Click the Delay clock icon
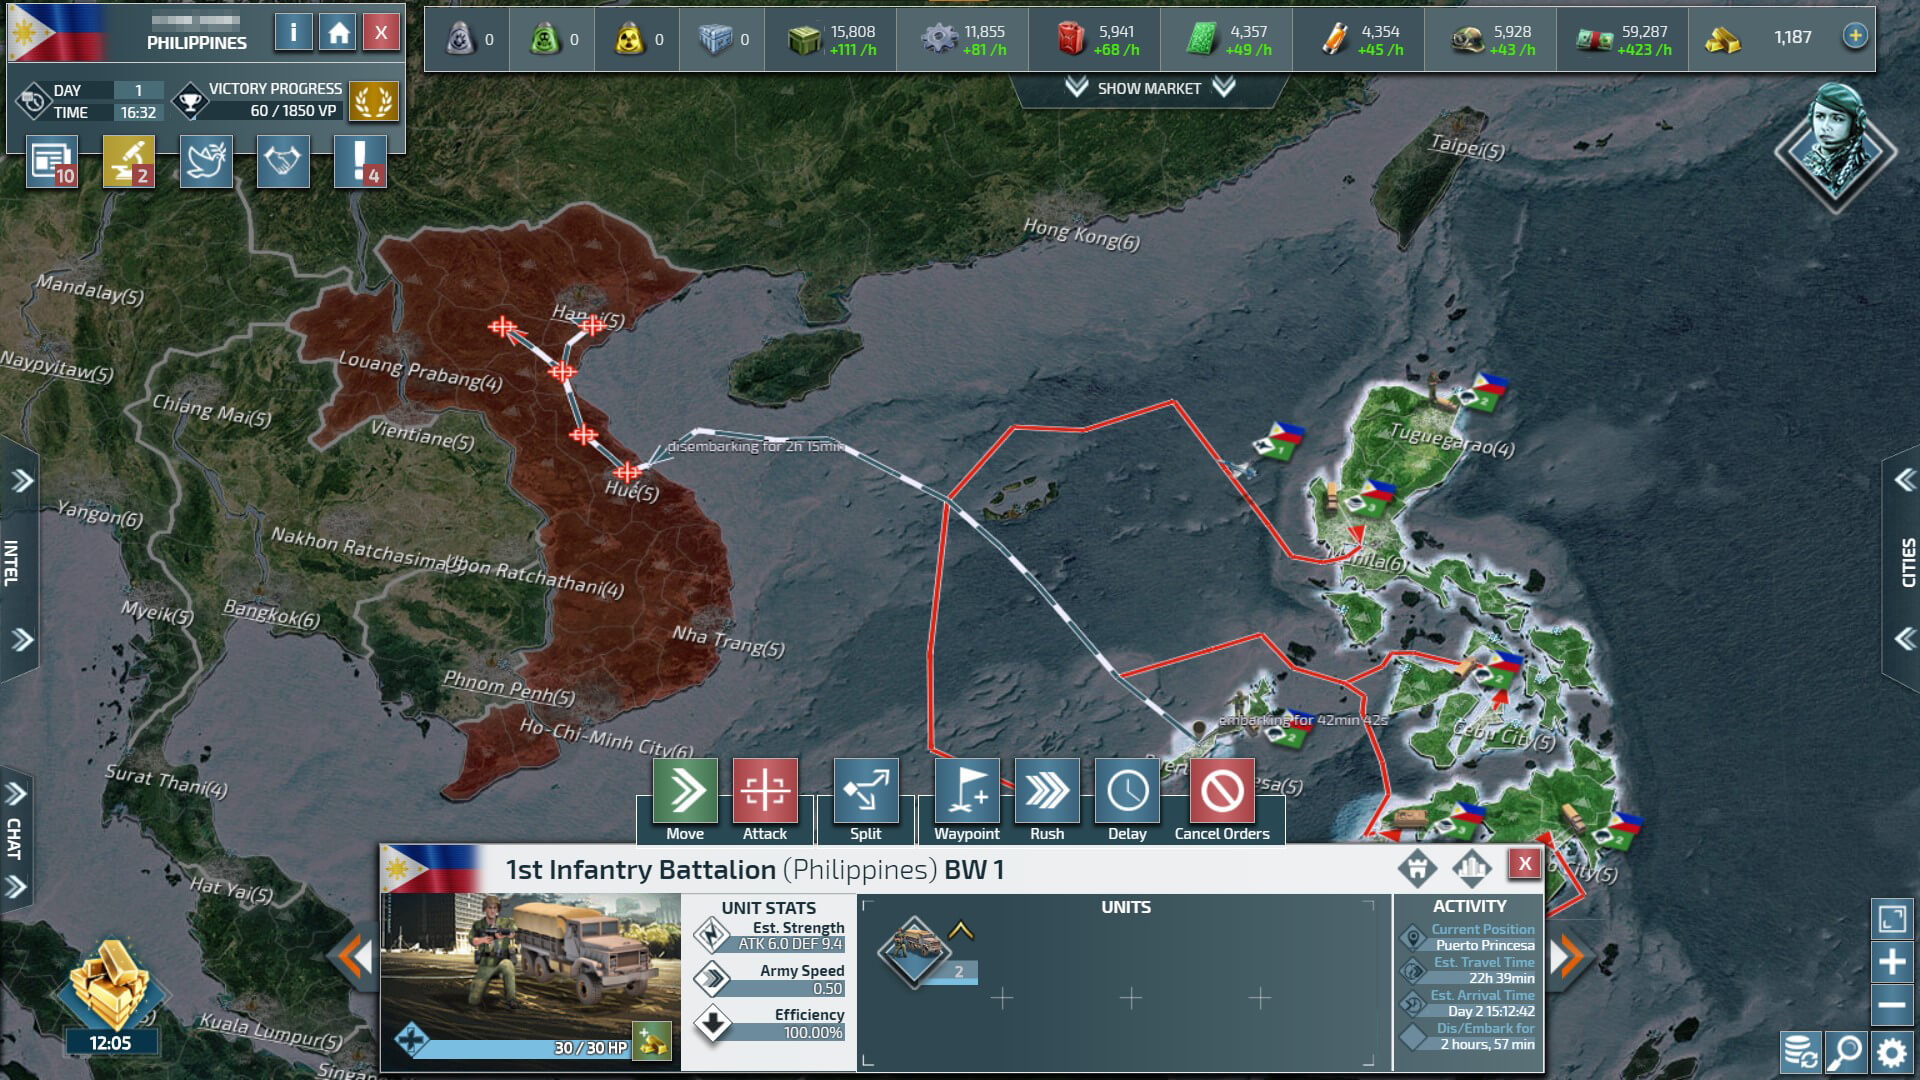Viewport: 1920px width, 1080px height. tap(1127, 791)
